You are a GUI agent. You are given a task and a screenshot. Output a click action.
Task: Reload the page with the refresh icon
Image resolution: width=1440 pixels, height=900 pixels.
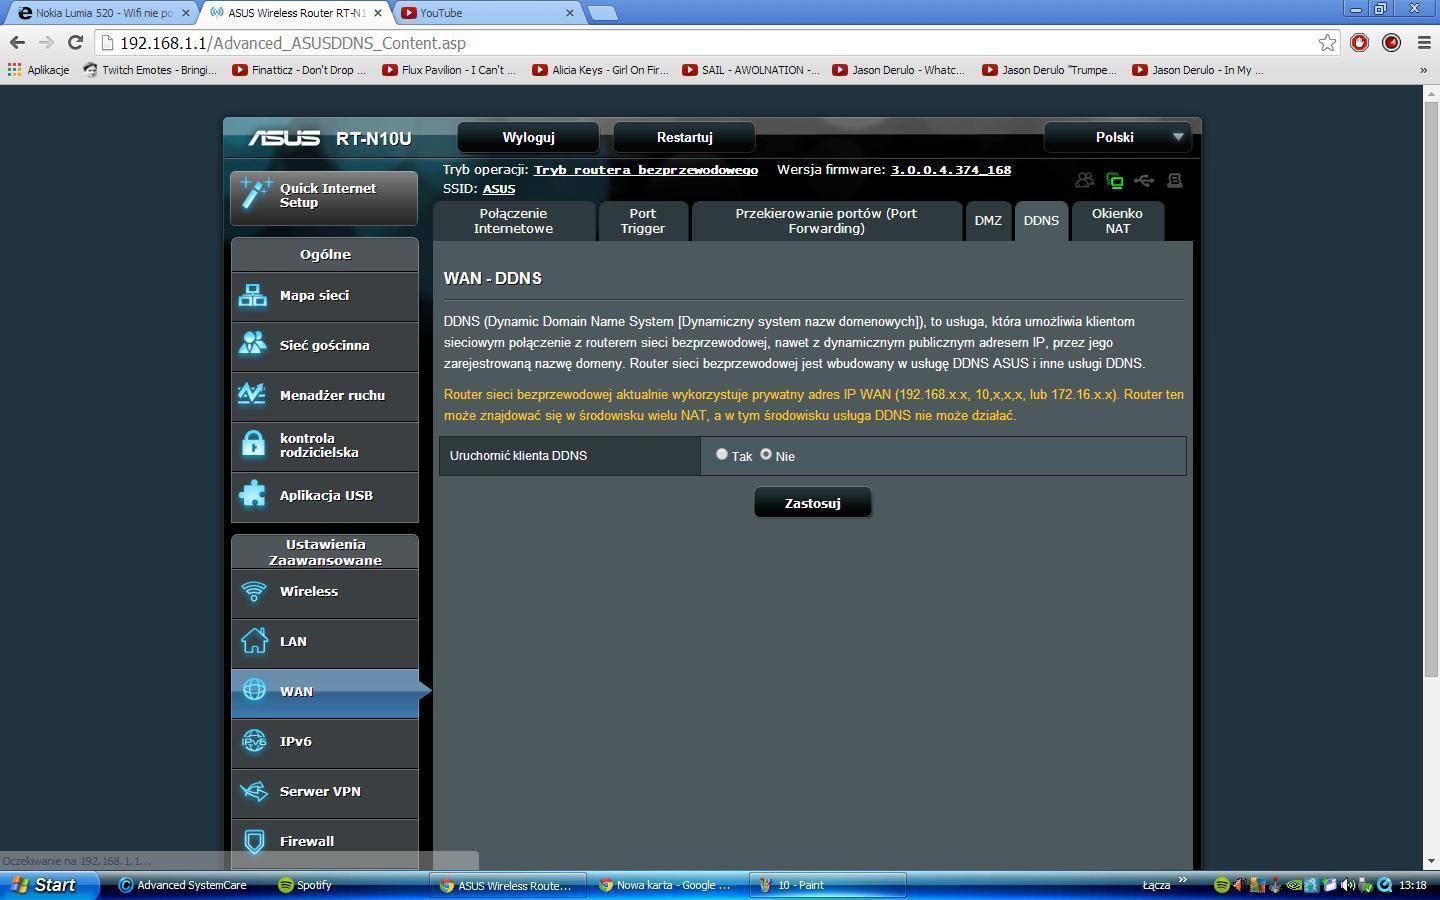pyautogui.click(x=75, y=42)
